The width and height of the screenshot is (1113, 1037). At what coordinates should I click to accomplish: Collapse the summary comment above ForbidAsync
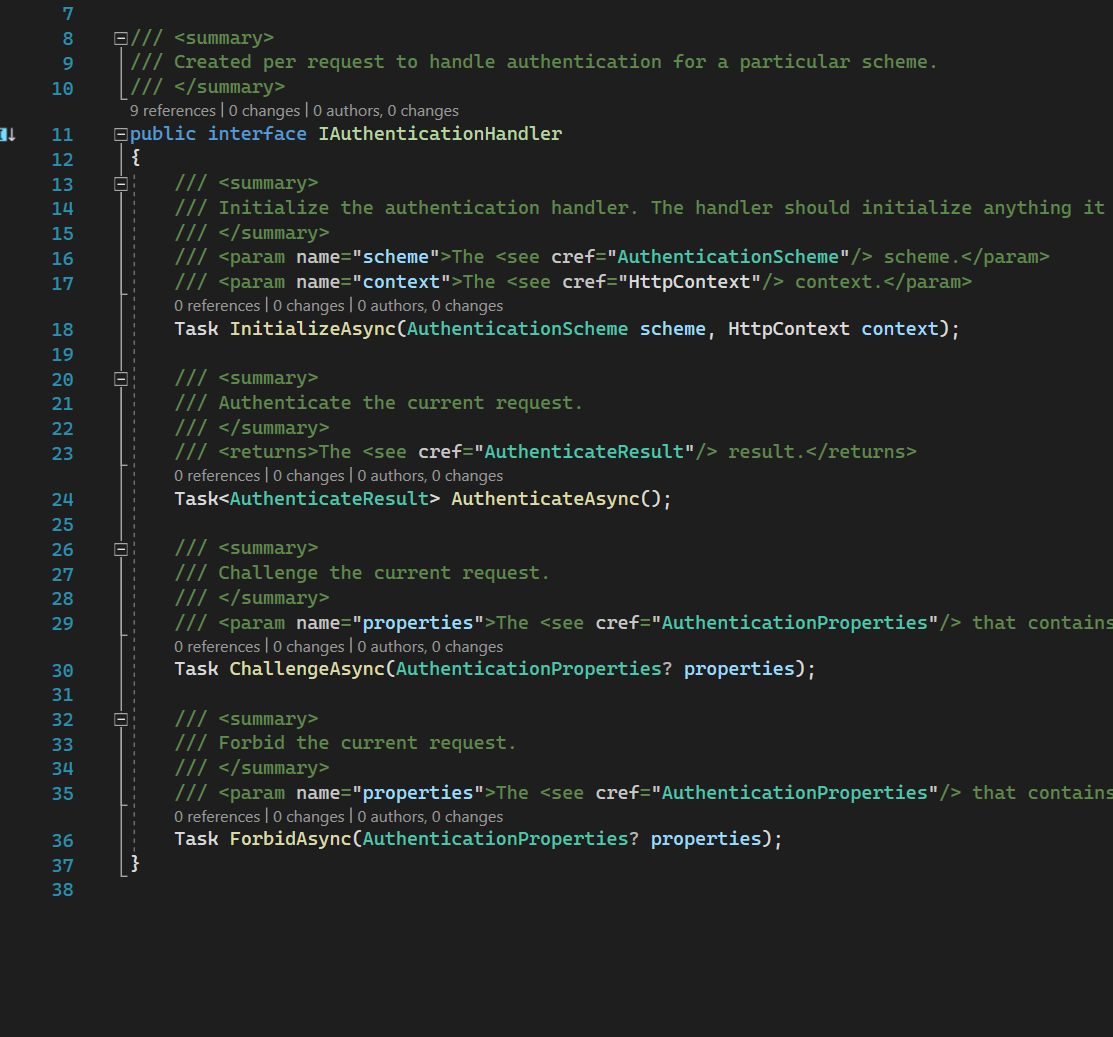pos(121,720)
